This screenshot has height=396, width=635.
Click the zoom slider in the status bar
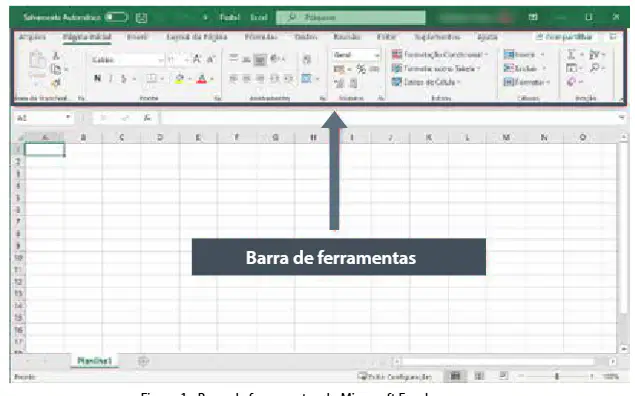tap(557, 376)
